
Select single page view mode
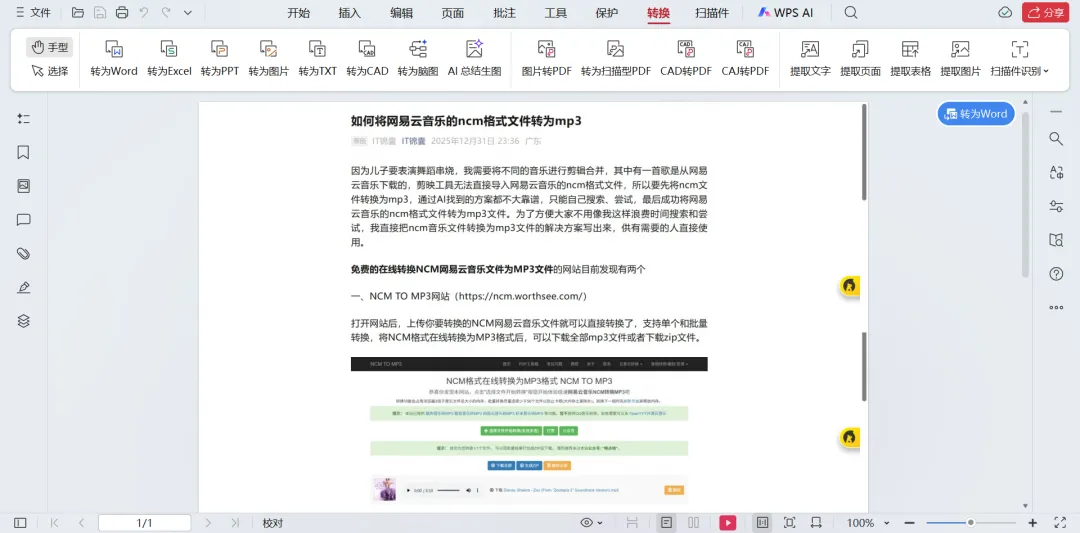coord(667,523)
